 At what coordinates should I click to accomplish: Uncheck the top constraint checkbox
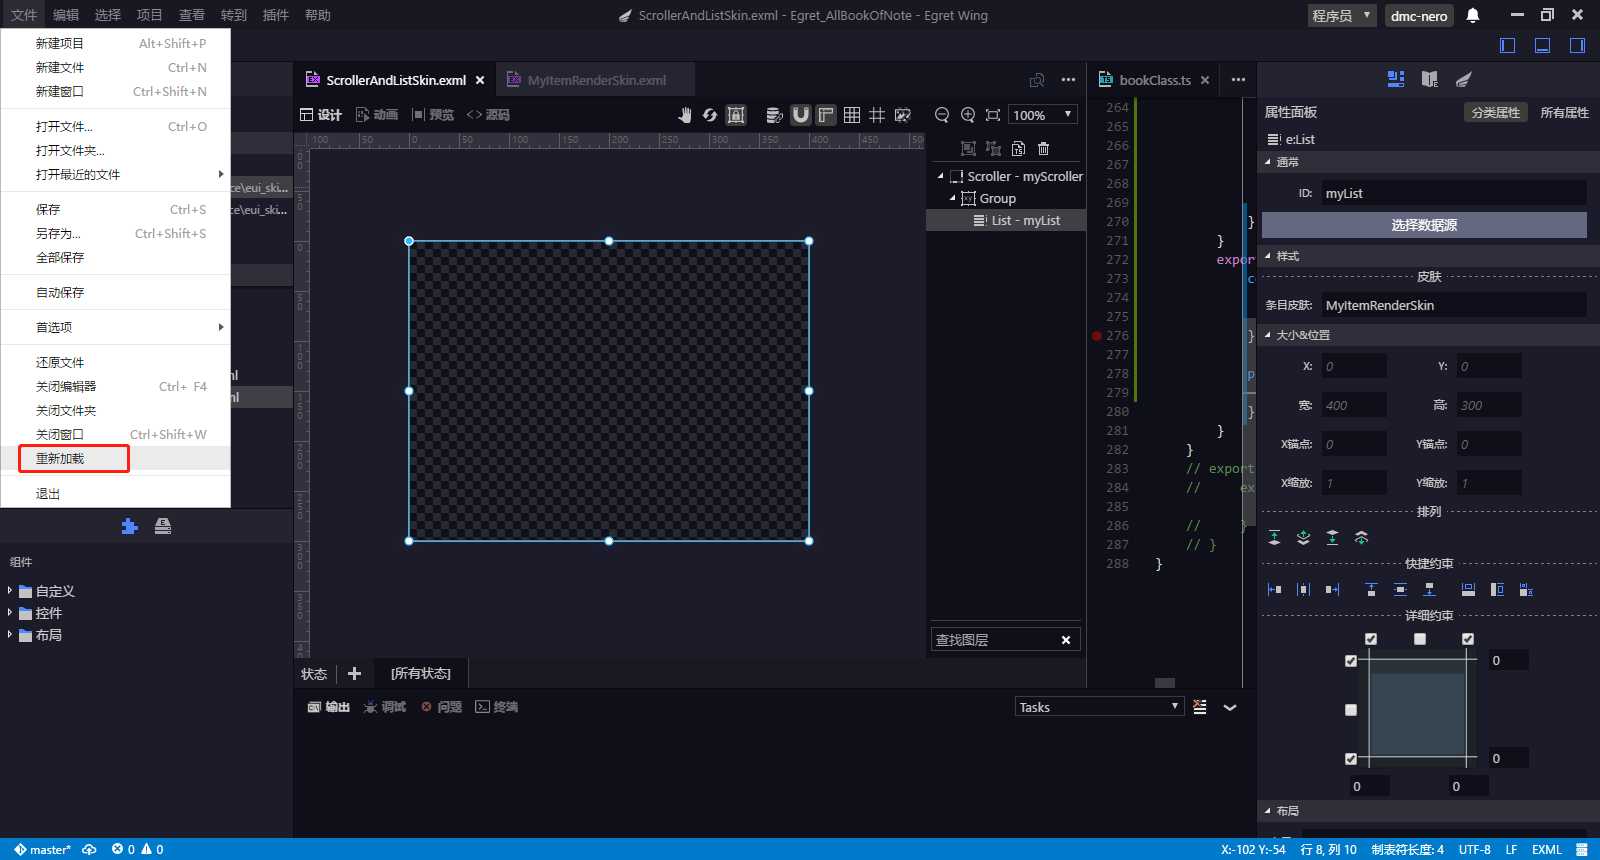click(1351, 661)
